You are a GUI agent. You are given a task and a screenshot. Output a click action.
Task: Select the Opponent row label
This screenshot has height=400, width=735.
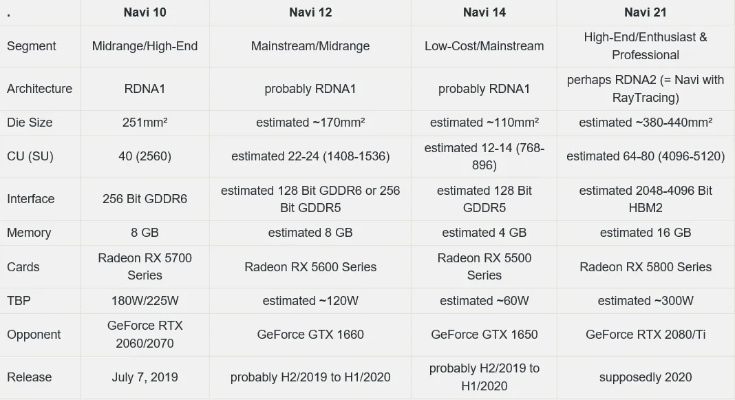pyautogui.click(x=34, y=334)
